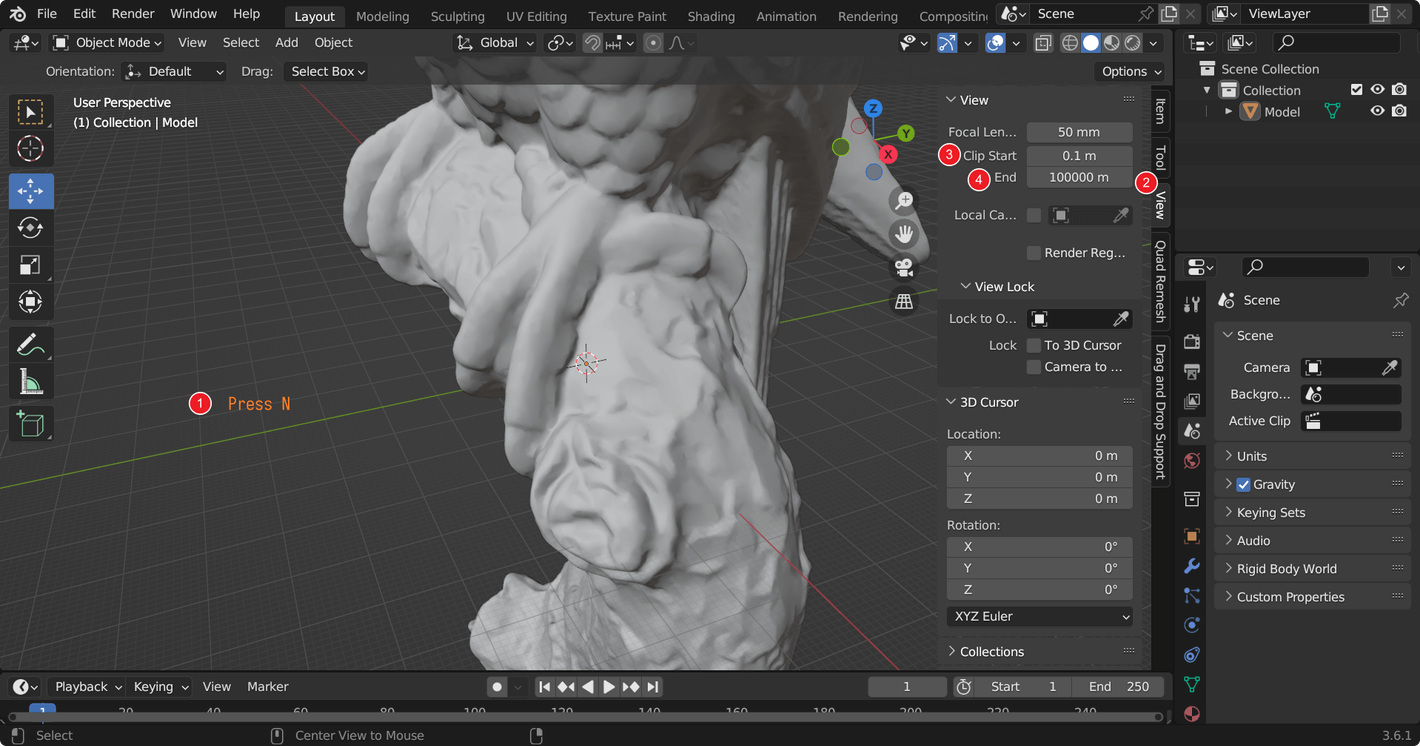Select the Transform tool
1420x746 pixels.
tap(31, 302)
